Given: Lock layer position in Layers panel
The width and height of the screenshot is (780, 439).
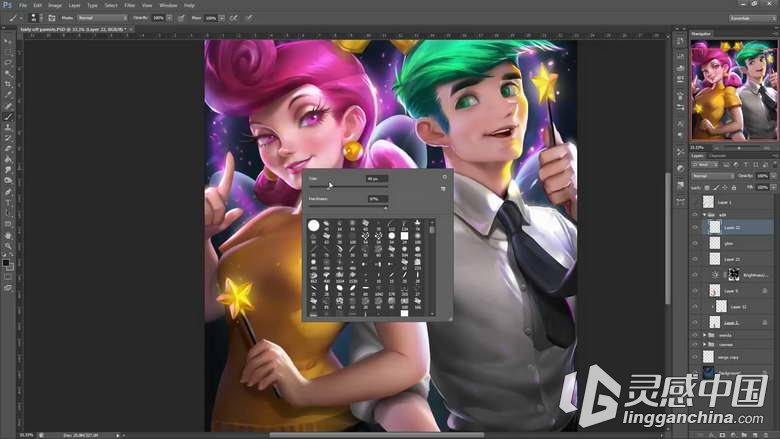Looking at the screenshot, I should [x=725, y=187].
